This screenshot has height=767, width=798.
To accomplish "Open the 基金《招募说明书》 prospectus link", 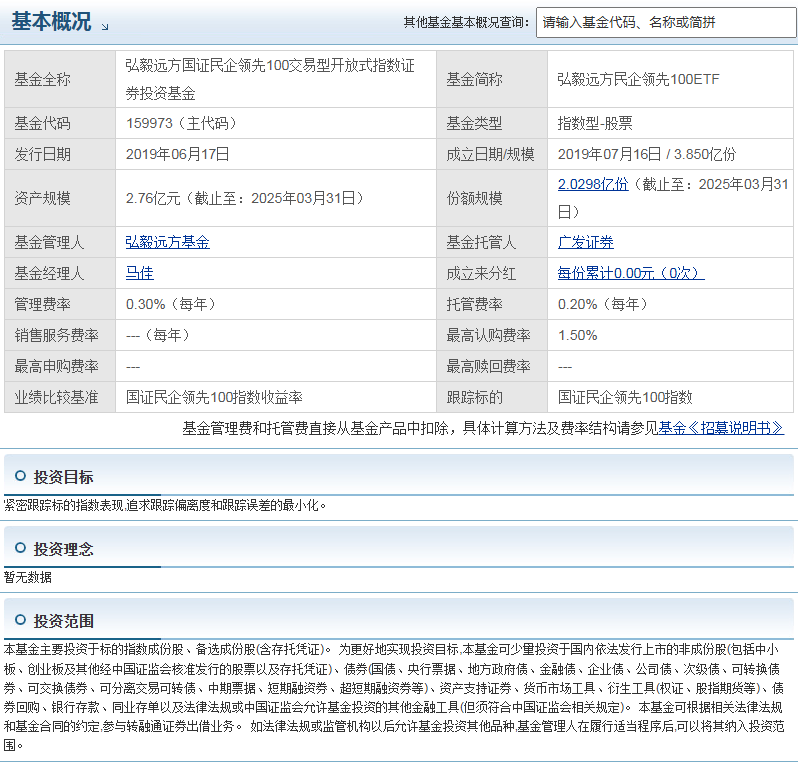I will tap(721, 429).
